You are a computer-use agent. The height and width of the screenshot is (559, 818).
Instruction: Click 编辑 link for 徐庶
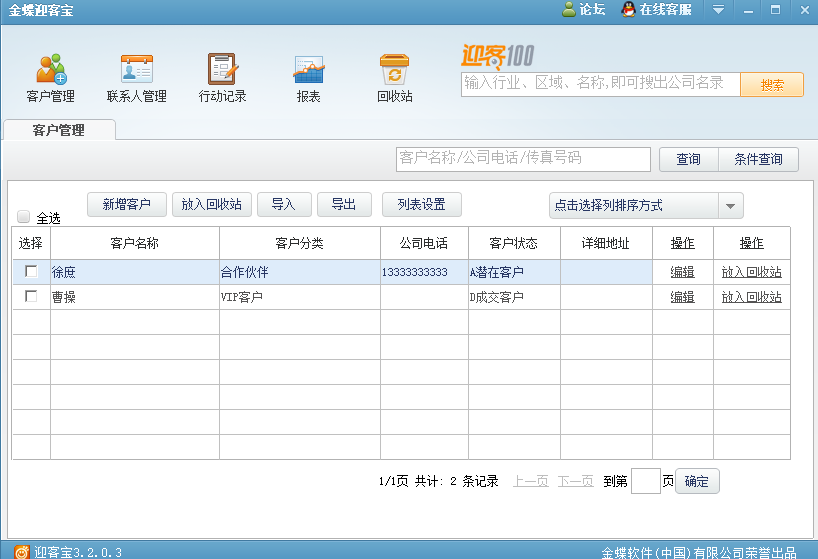[682, 272]
